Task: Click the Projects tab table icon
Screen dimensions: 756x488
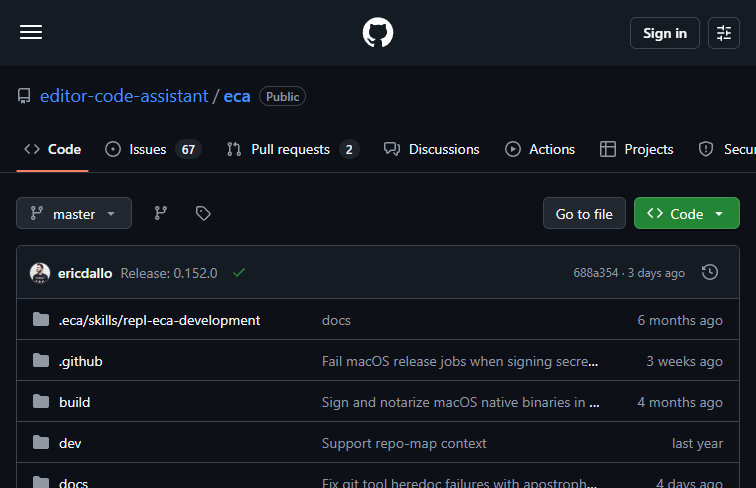Action: tap(608, 149)
